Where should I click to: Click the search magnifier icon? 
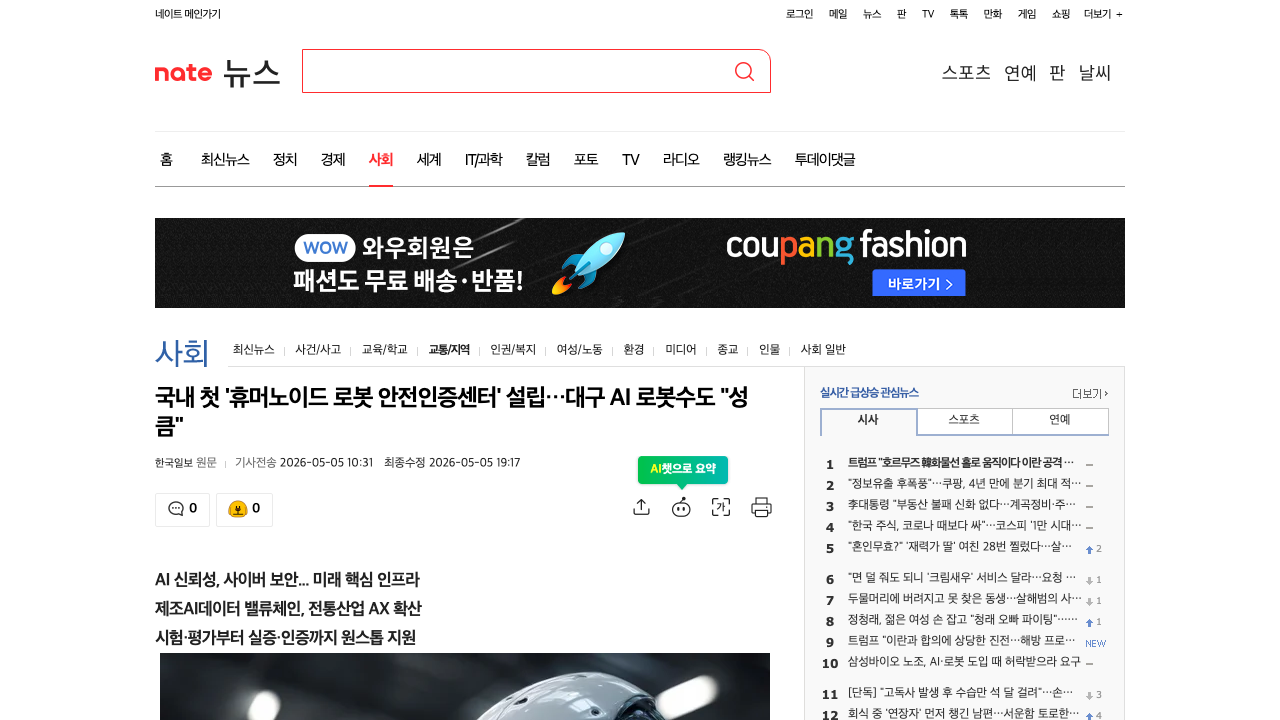[x=744, y=71]
